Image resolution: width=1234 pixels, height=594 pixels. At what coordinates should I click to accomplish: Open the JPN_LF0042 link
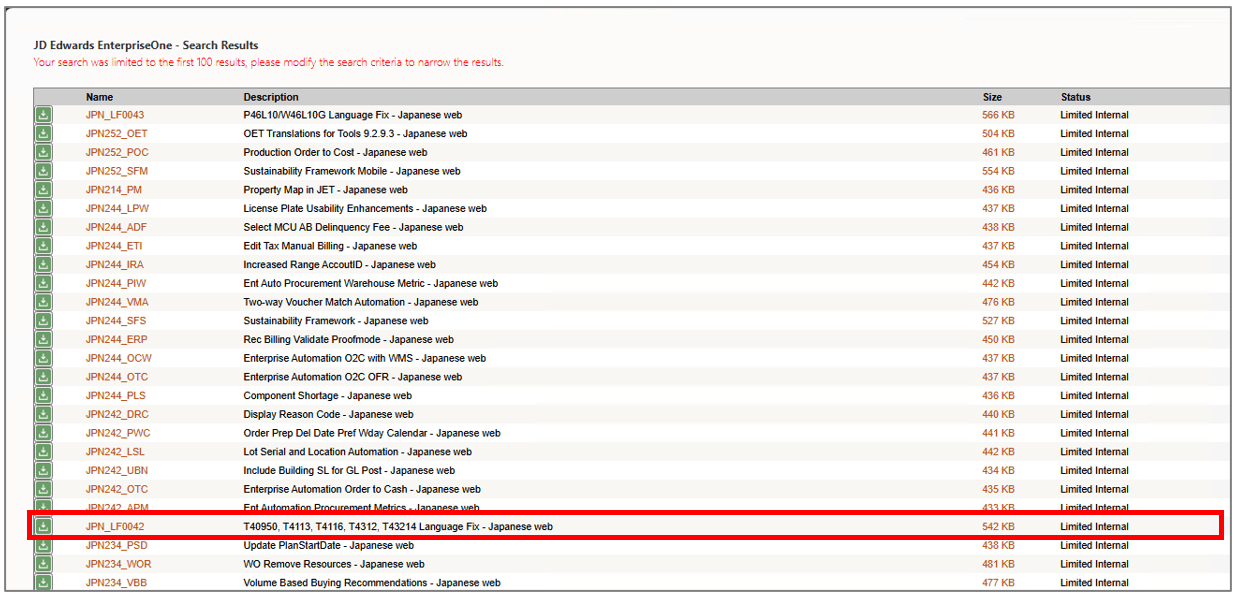pyautogui.click(x=115, y=526)
